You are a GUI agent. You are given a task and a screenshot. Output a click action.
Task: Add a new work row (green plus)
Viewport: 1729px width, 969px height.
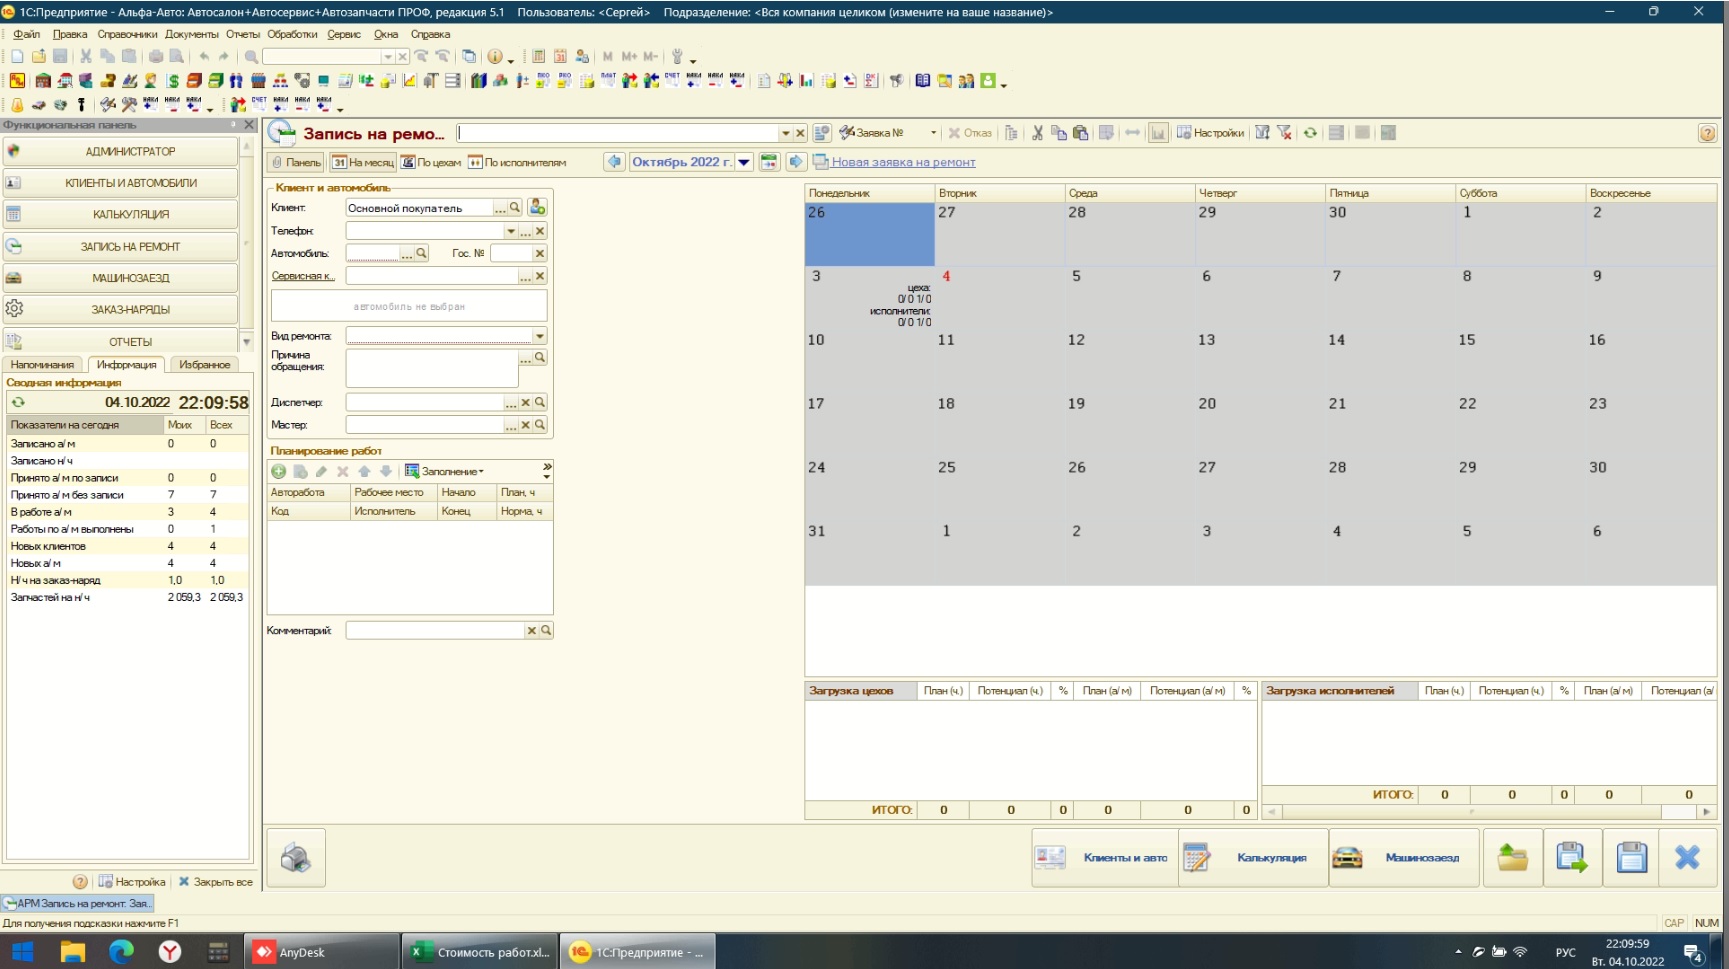pos(279,471)
